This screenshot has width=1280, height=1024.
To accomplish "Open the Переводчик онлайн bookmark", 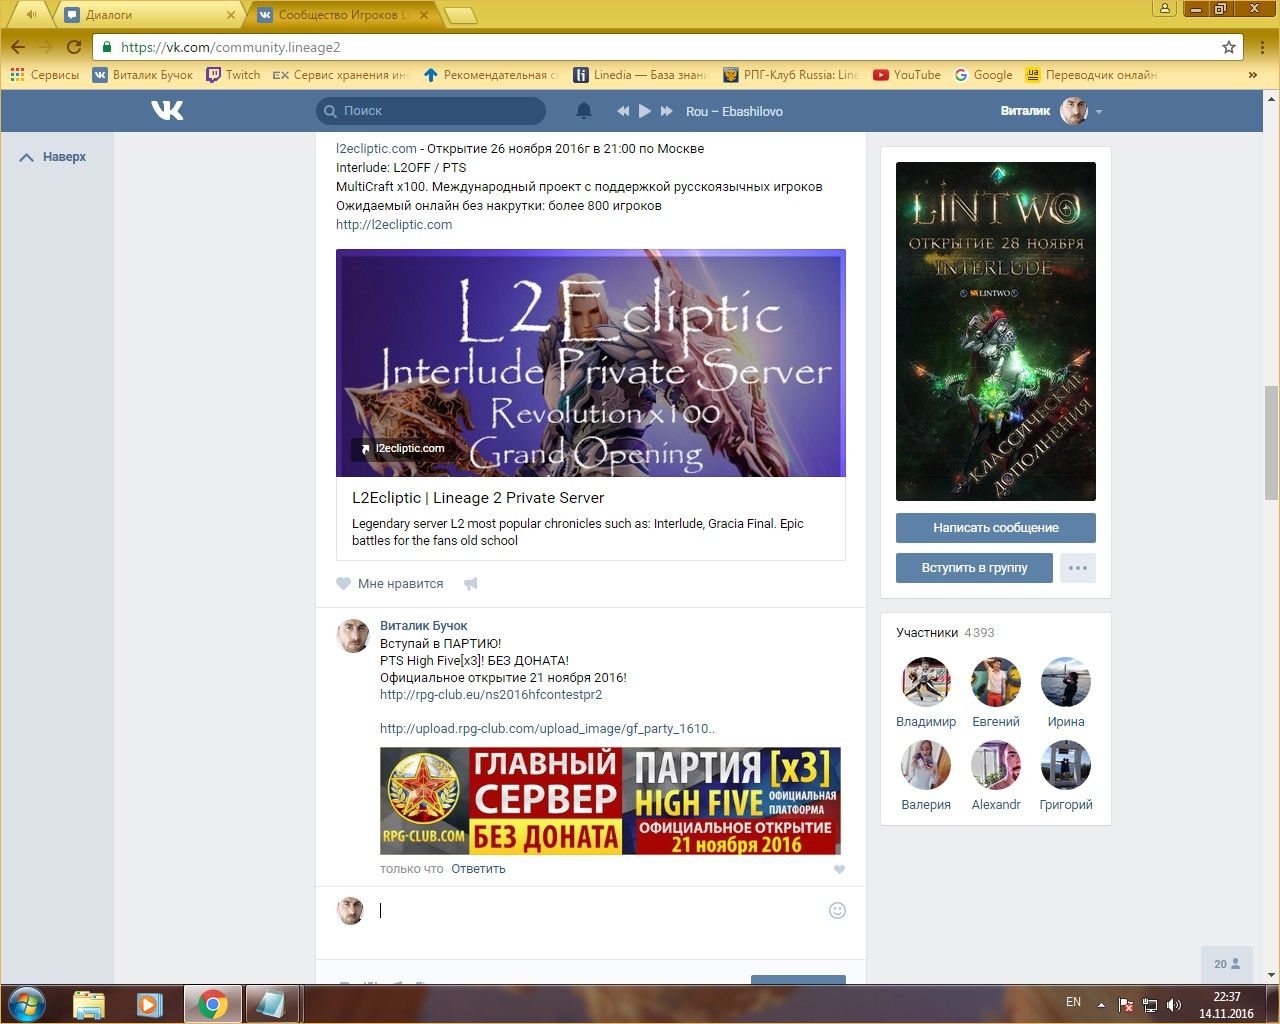I will tap(1091, 75).
